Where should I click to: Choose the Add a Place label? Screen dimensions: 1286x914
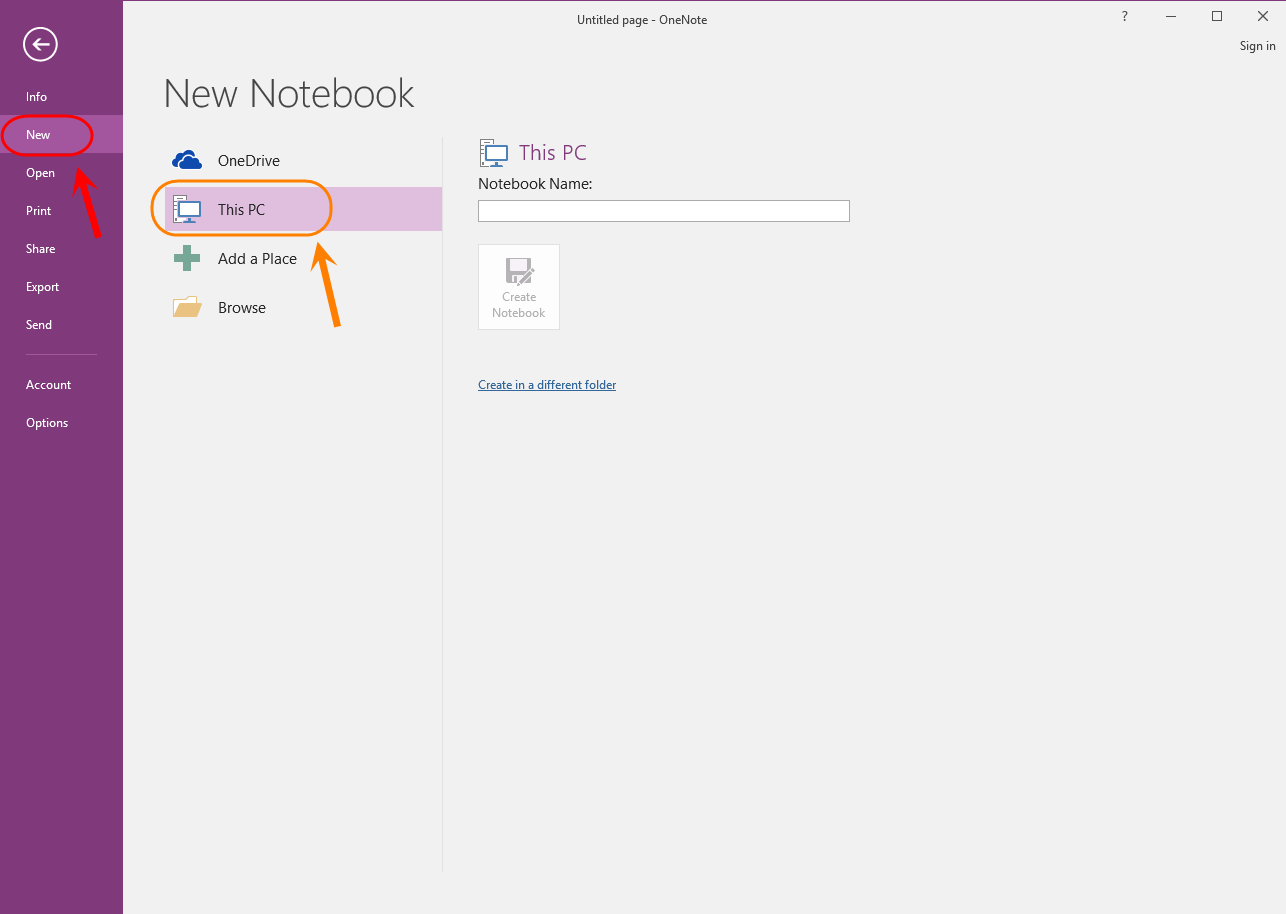click(x=257, y=259)
